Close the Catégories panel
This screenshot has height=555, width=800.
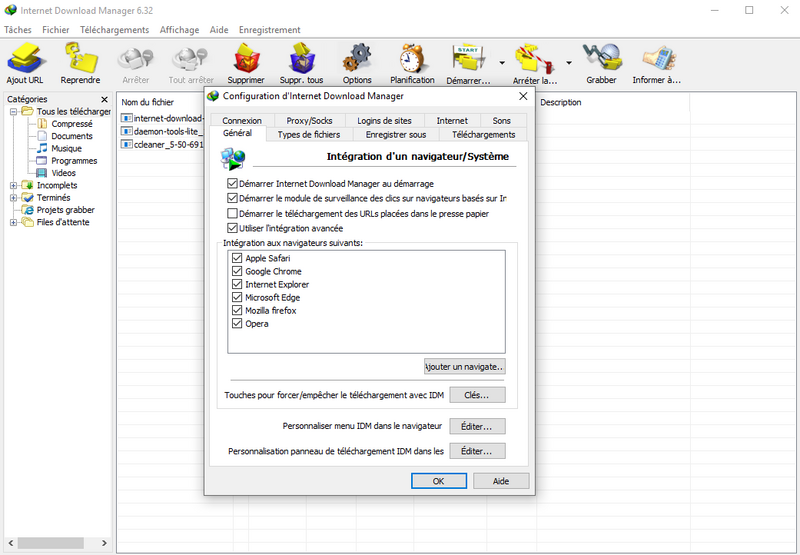pyautogui.click(x=105, y=99)
